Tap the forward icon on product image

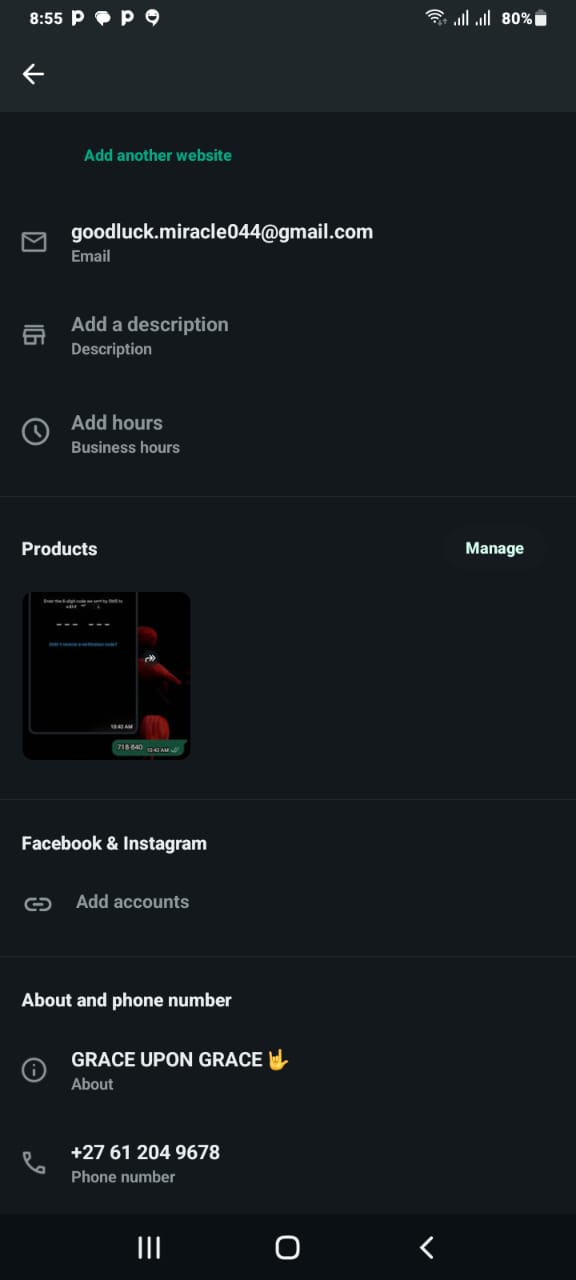click(150, 658)
